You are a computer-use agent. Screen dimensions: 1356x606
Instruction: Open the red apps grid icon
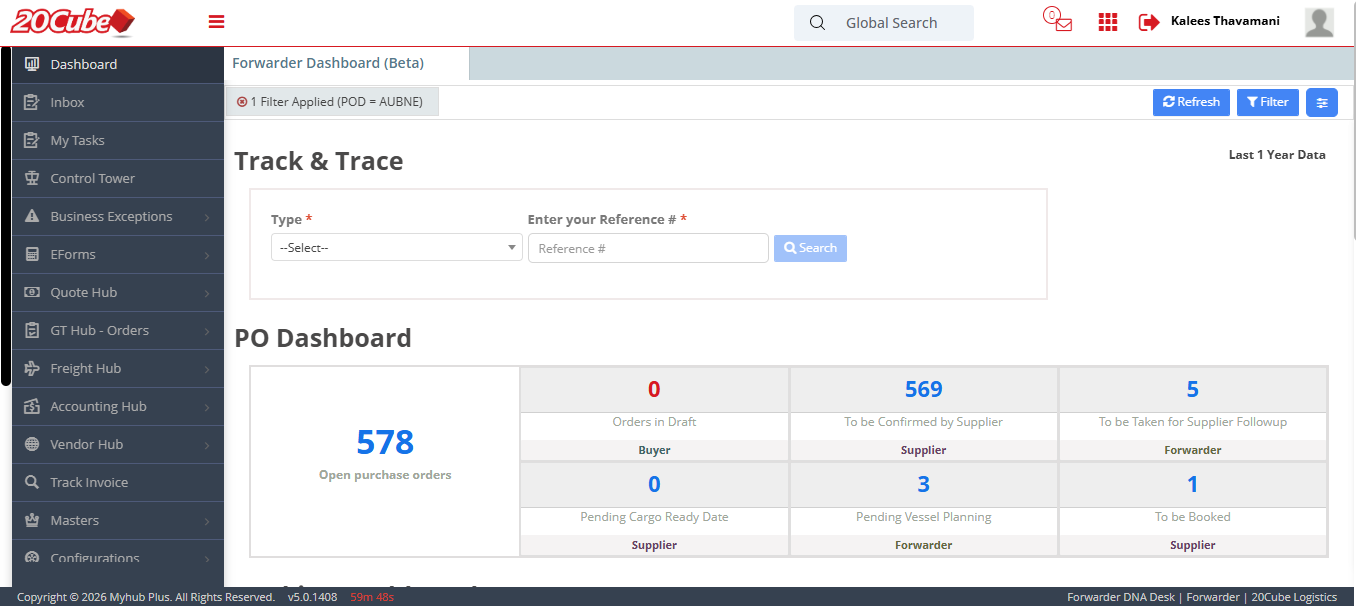pos(1107,21)
